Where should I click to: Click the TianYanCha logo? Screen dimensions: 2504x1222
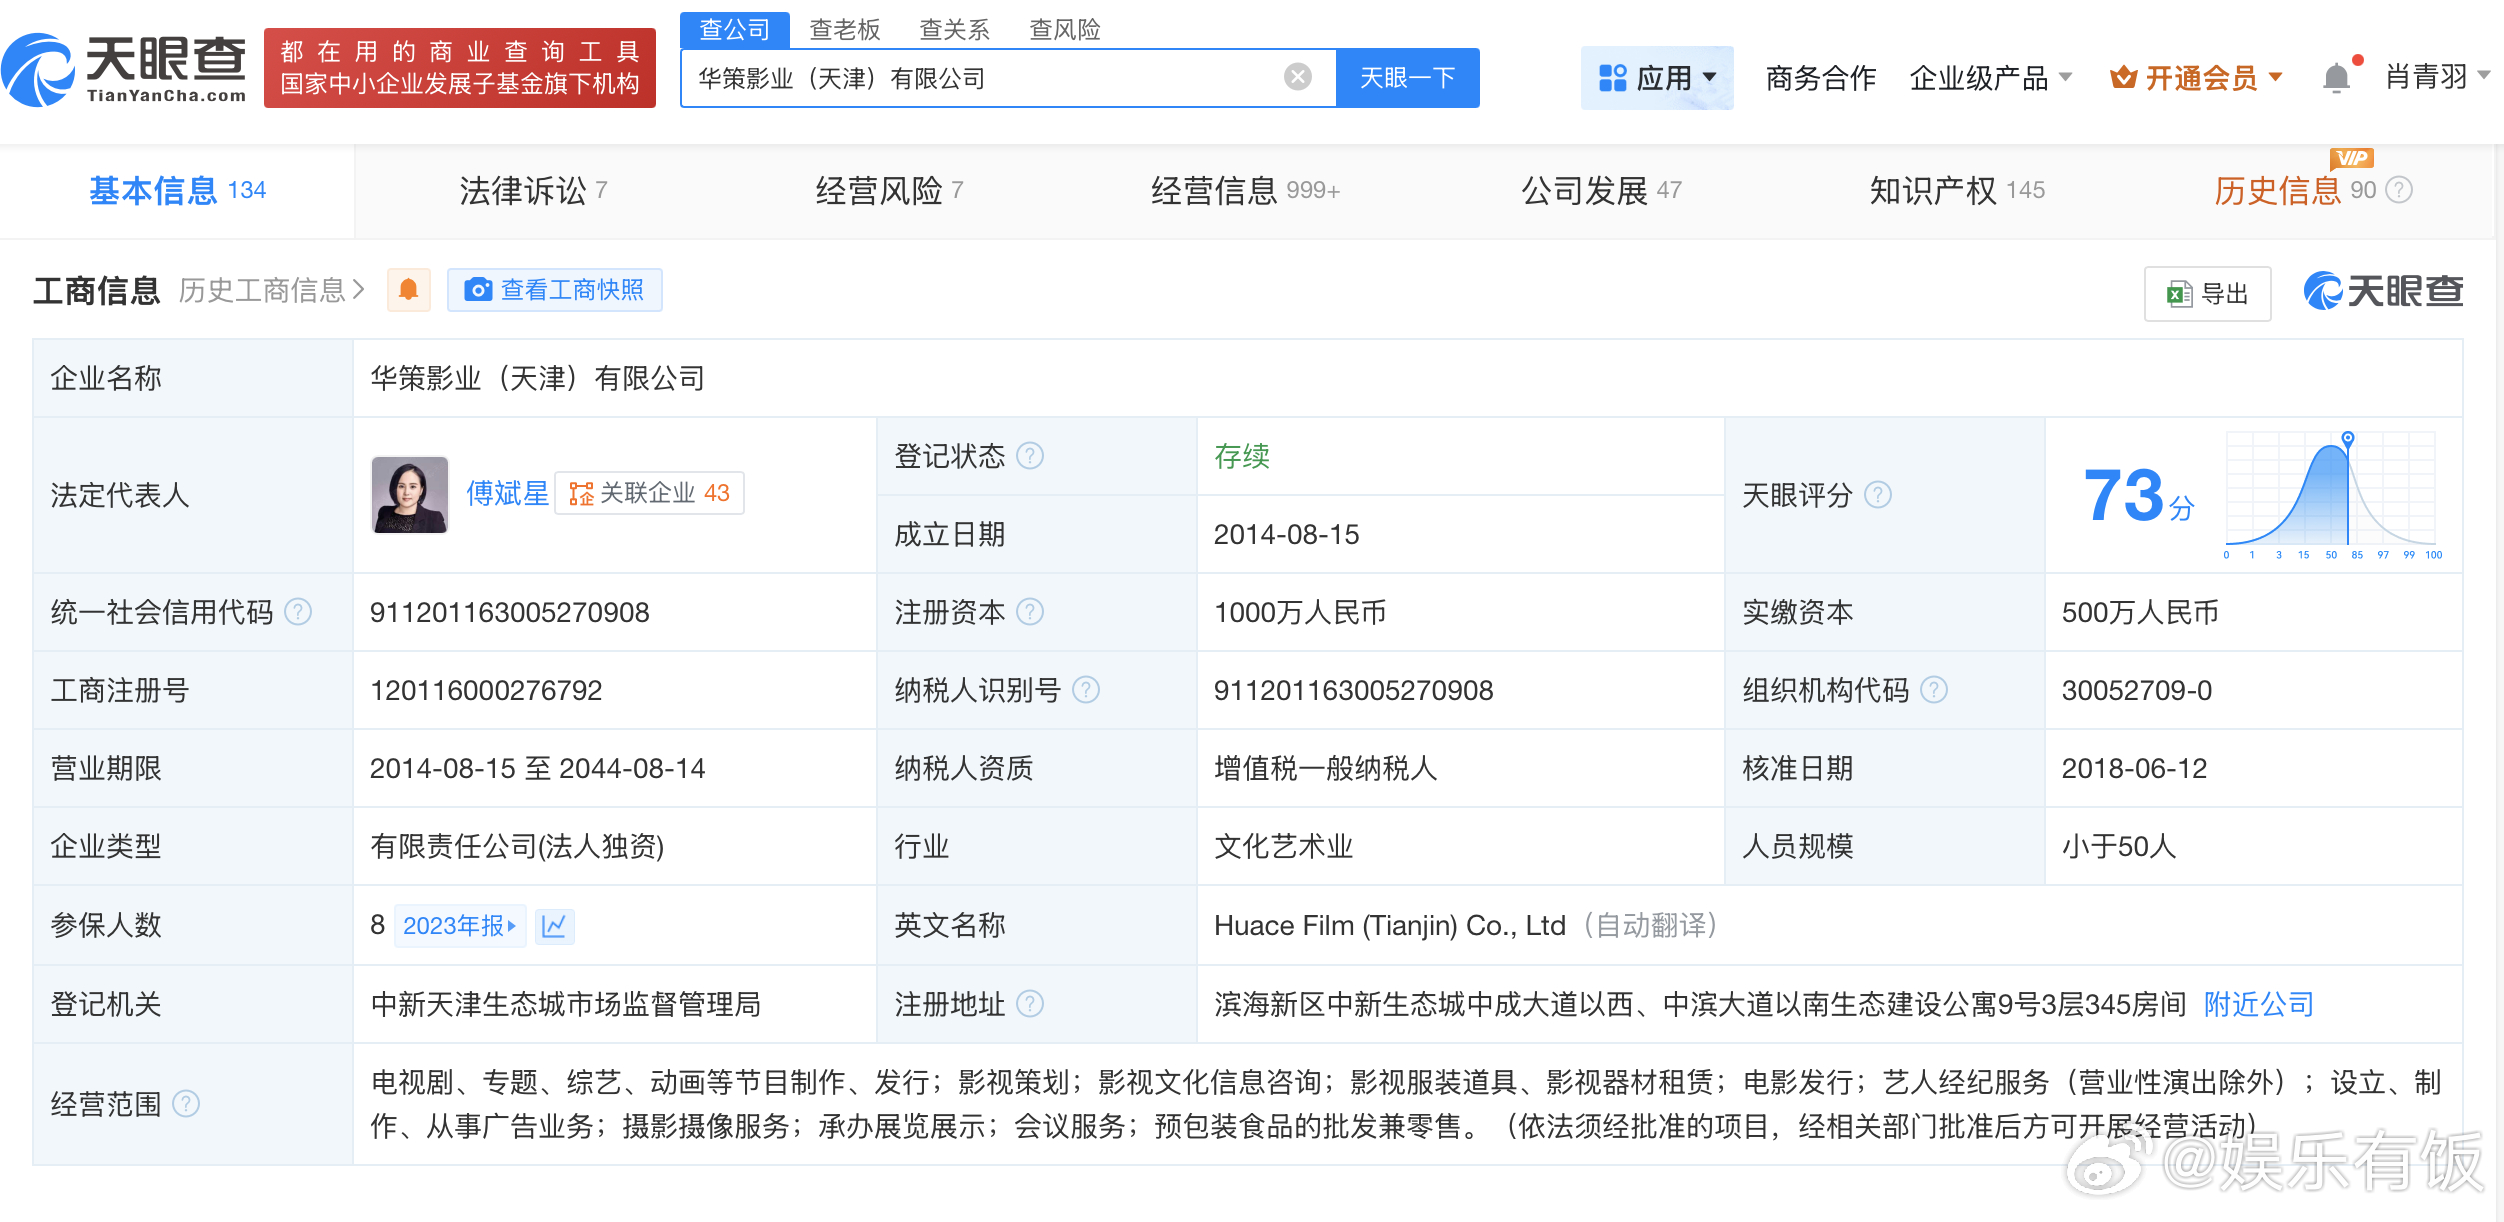(124, 68)
